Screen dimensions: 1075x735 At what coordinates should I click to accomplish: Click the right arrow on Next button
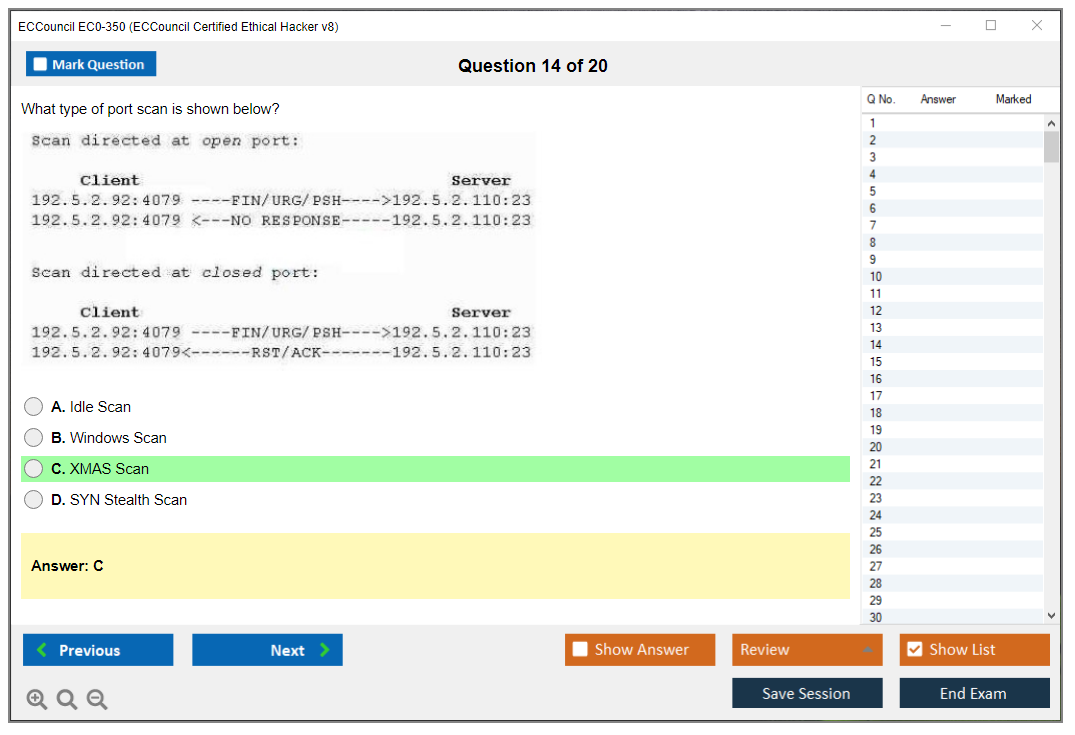point(325,650)
